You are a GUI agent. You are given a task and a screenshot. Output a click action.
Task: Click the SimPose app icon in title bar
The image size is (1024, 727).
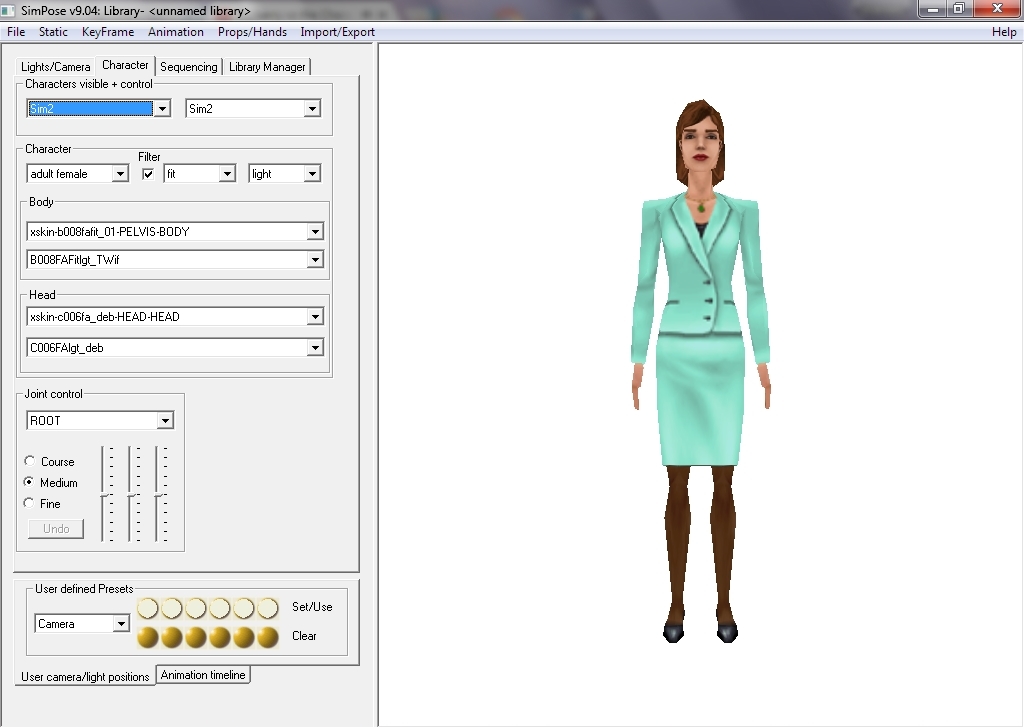pos(9,10)
